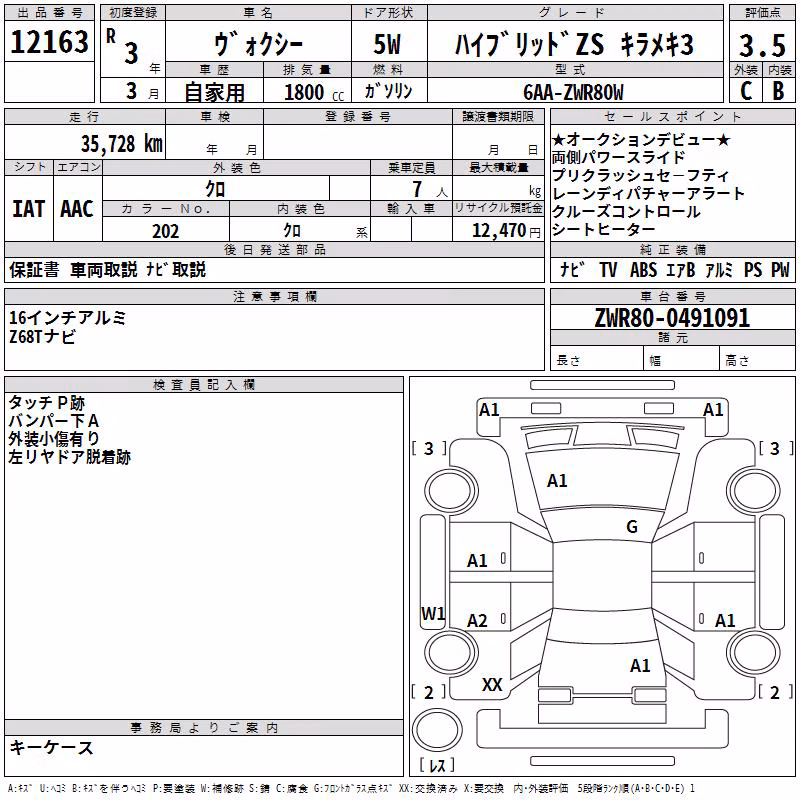Click mileage 35,728 km
Screen dimensions: 800x800
[121, 144]
